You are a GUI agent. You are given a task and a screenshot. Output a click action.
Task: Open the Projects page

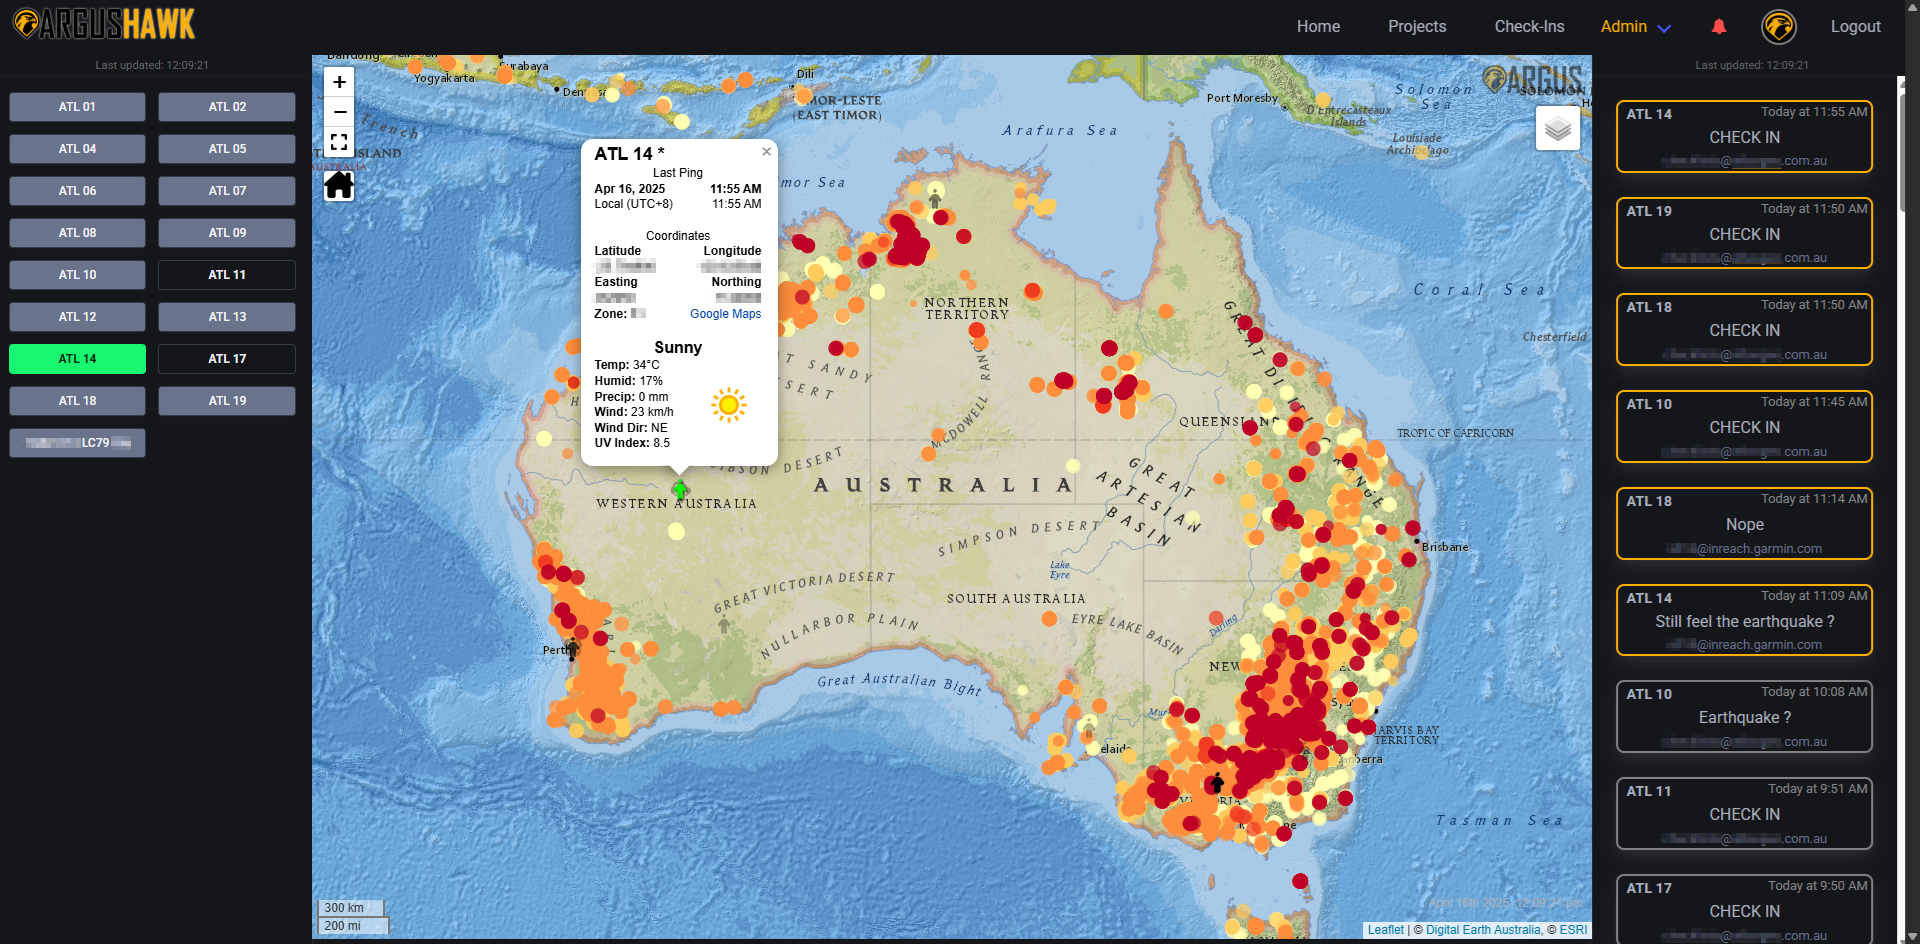1416,27
